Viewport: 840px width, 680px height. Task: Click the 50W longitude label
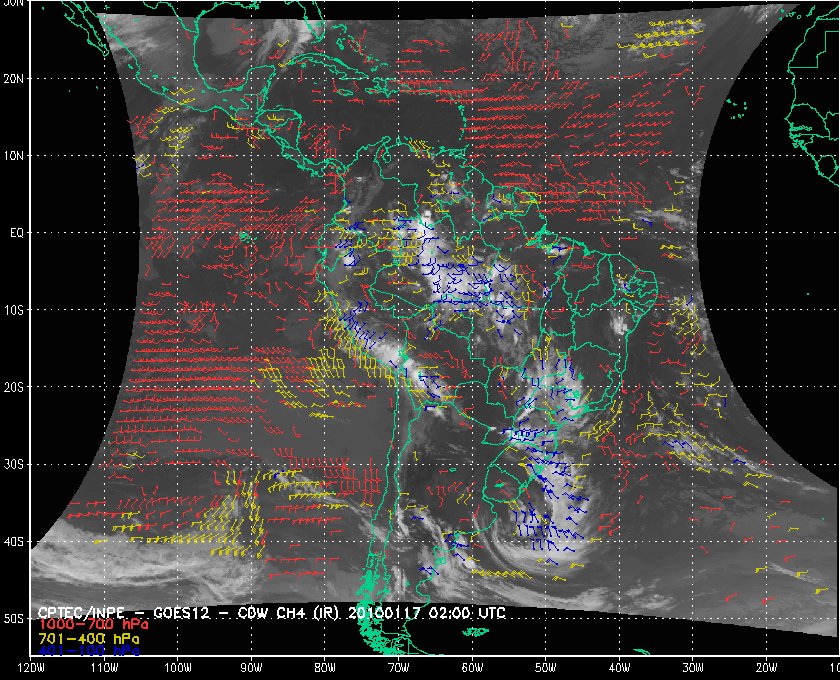[545, 668]
